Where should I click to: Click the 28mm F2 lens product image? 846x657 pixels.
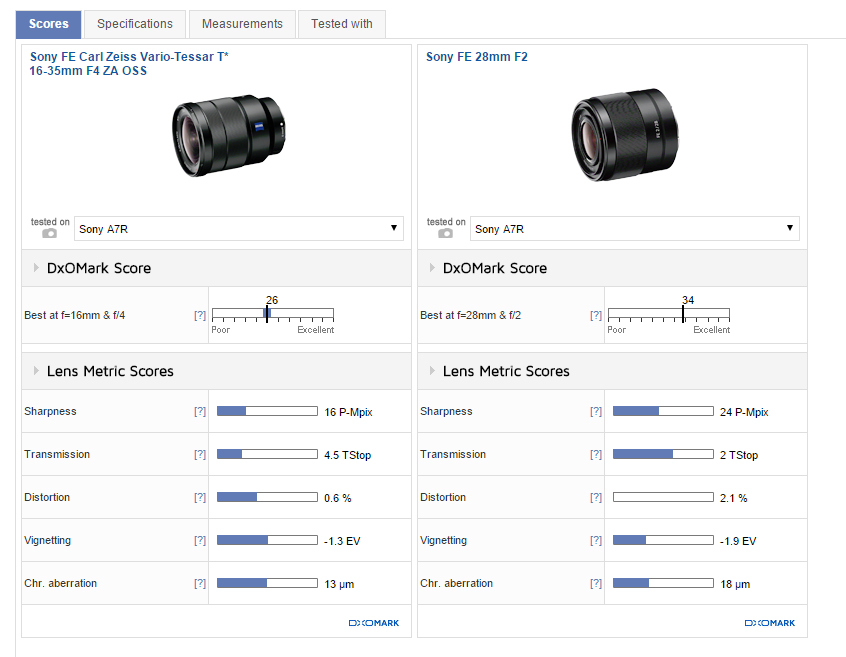pos(625,134)
